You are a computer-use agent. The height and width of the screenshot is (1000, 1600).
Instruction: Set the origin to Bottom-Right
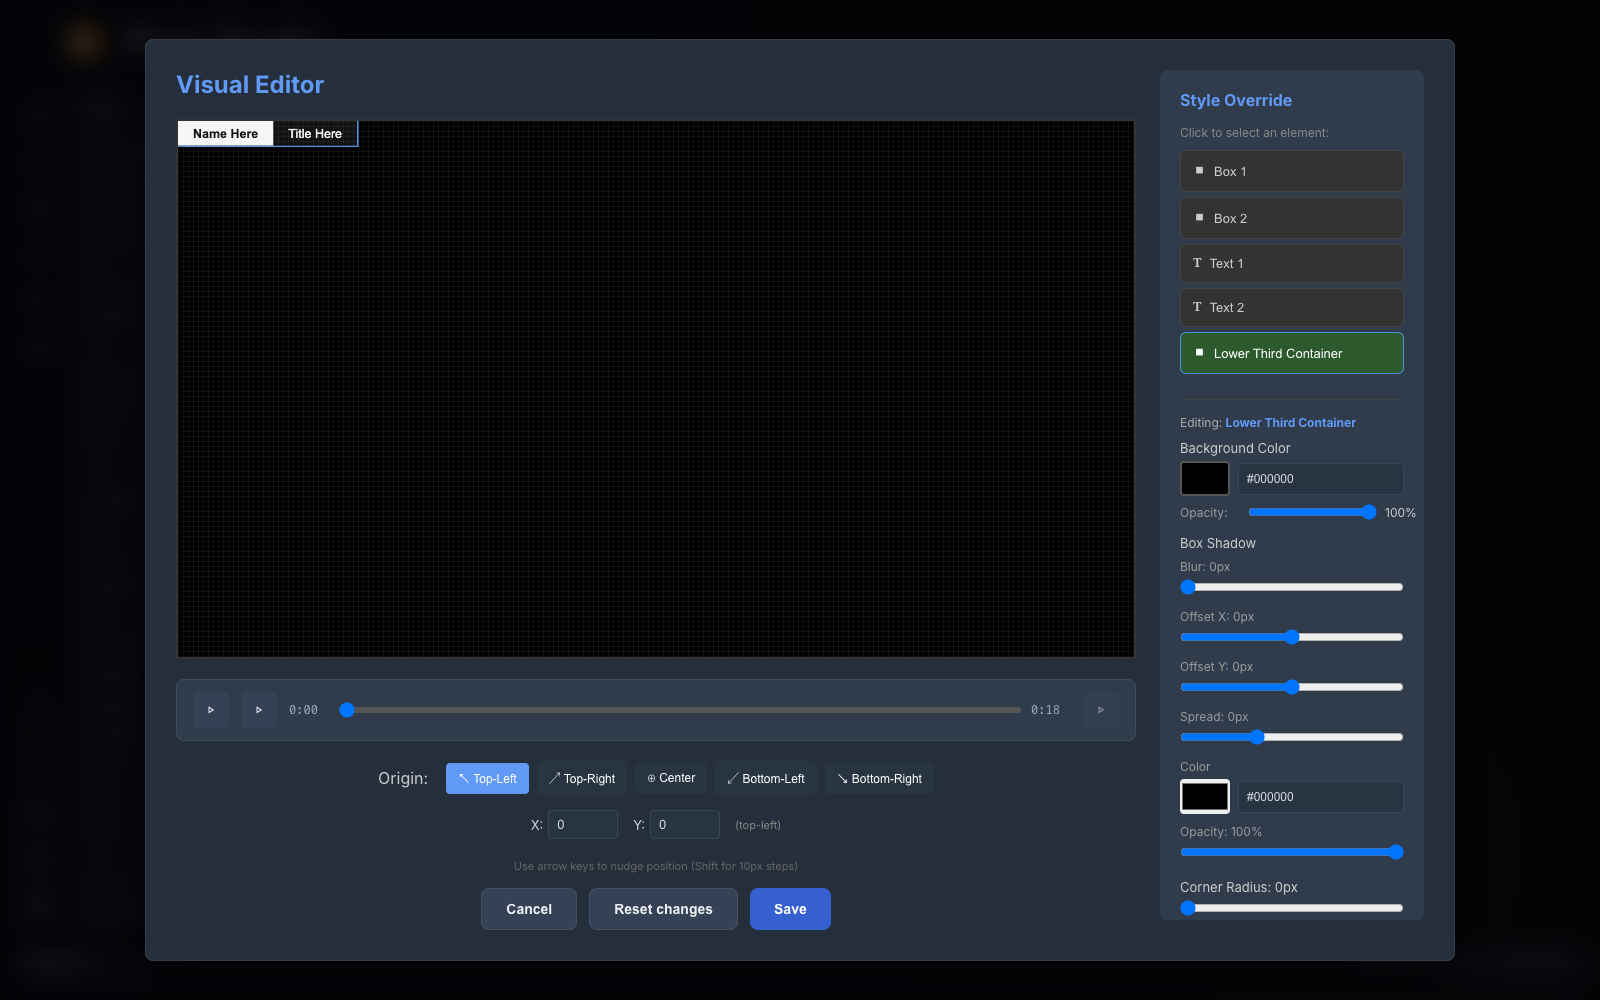click(x=879, y=778)
